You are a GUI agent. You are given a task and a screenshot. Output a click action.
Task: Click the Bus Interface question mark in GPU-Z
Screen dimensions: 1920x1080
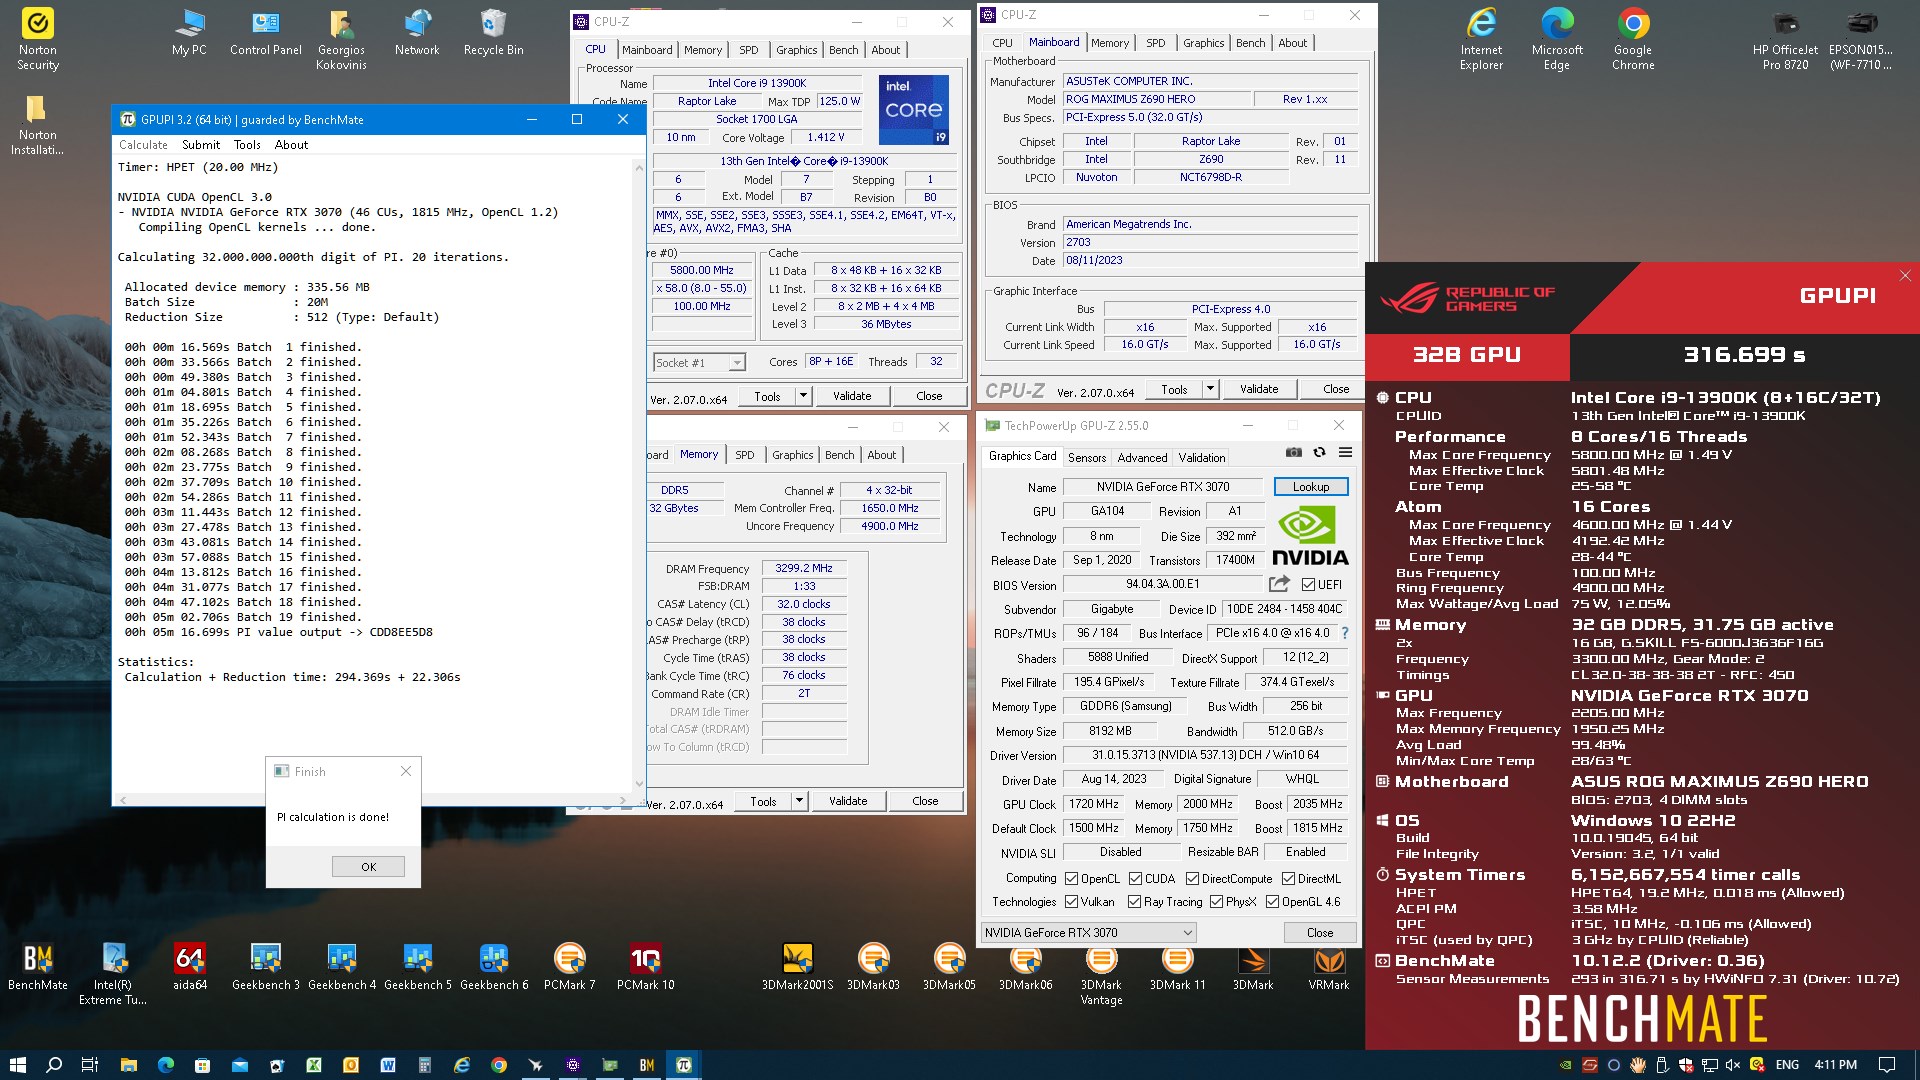coord(1345,633)
